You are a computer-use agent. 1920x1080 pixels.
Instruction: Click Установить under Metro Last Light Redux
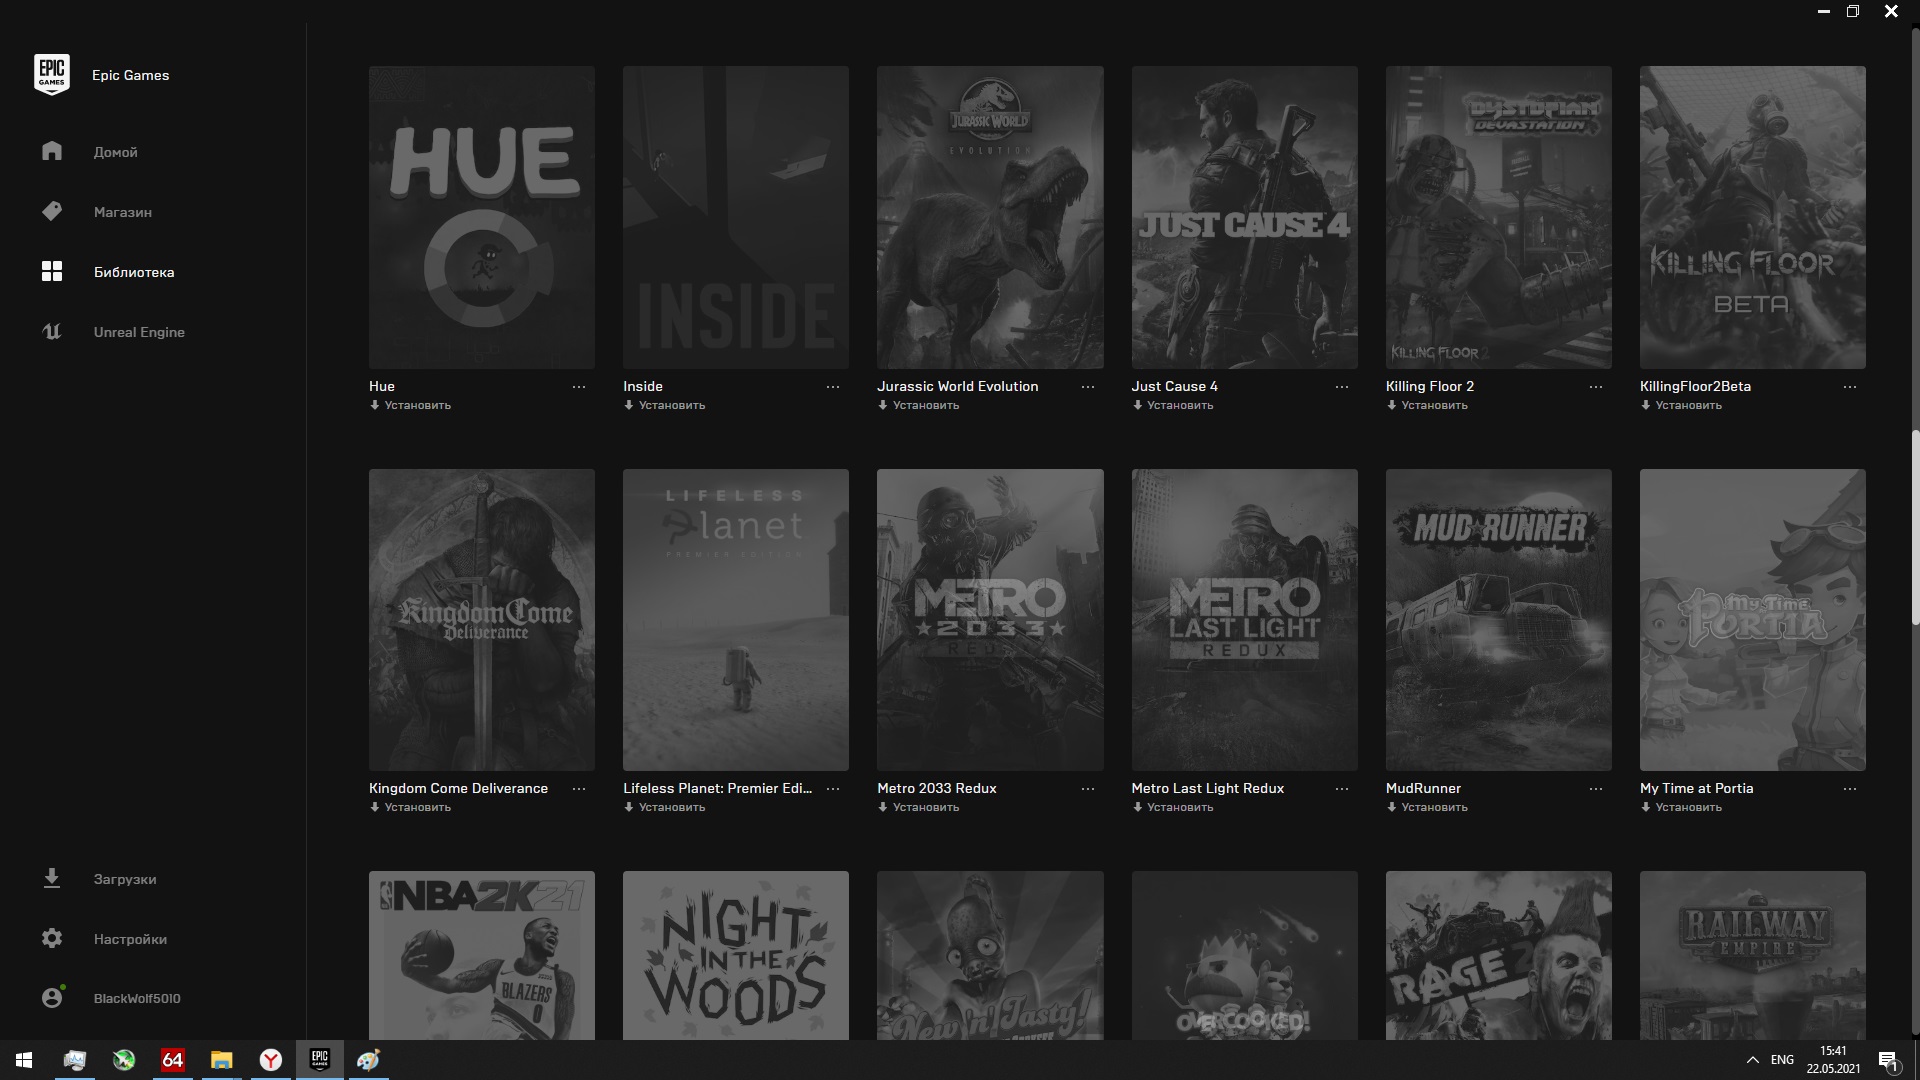tap(1180, 807)
